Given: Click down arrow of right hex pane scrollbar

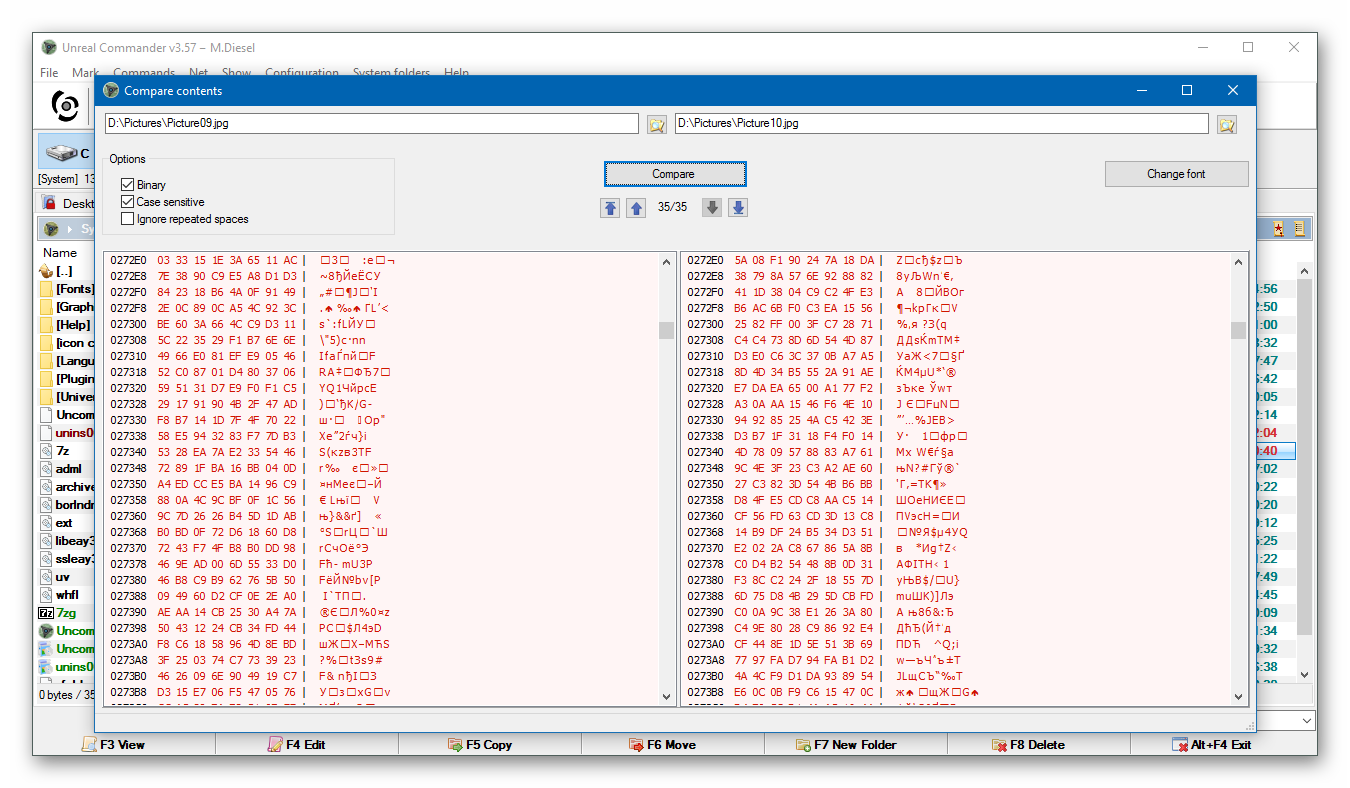Looking at the screenshot, I should (x=1239, y=696).
